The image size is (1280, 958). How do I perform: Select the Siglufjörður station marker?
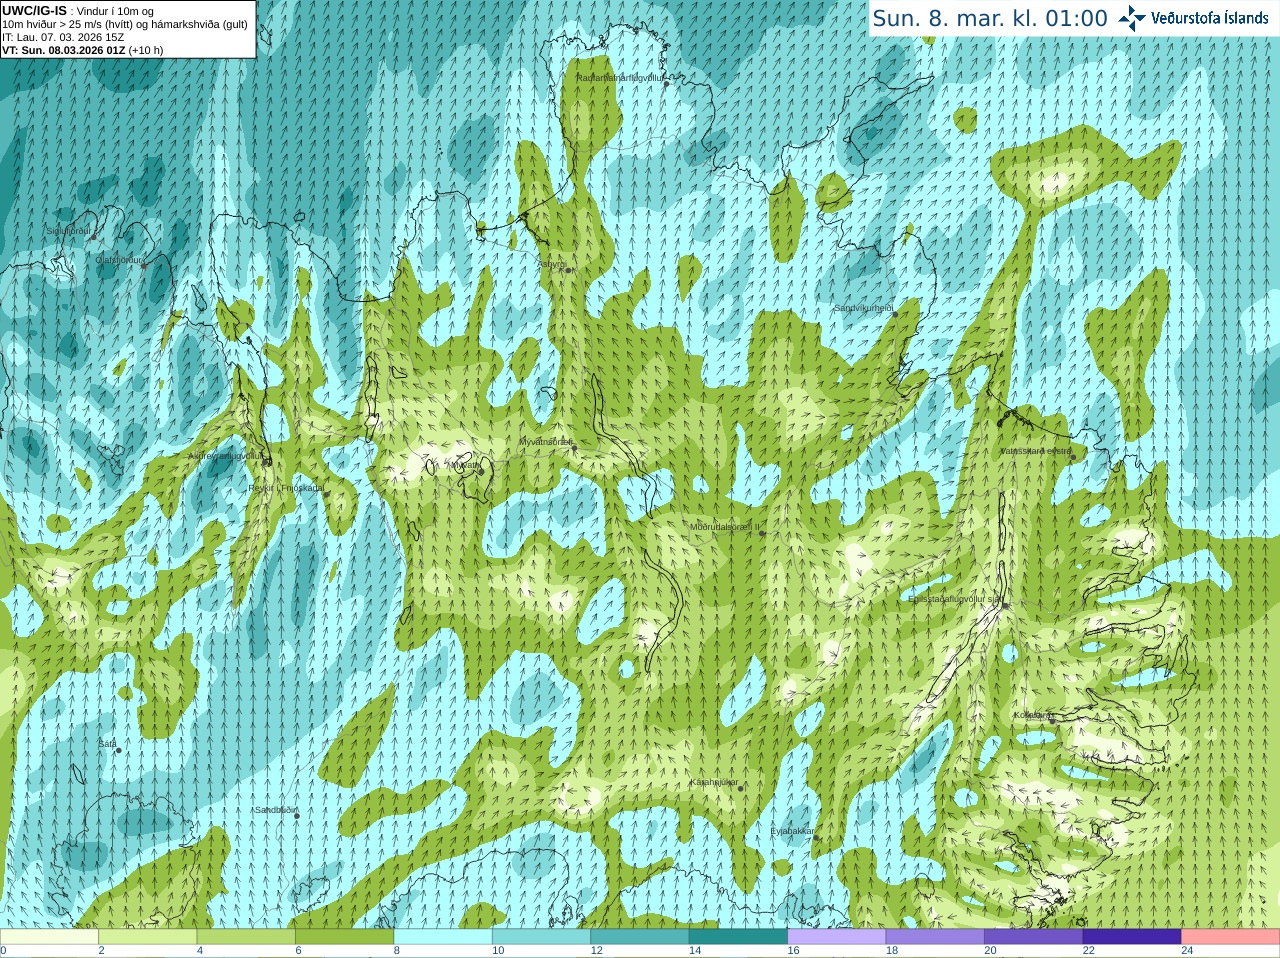tap(94, 237)
